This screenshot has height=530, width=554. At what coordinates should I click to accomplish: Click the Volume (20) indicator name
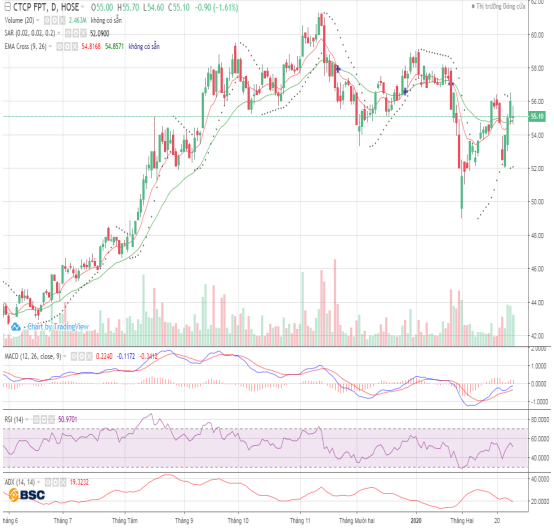[x=19, y=20]
